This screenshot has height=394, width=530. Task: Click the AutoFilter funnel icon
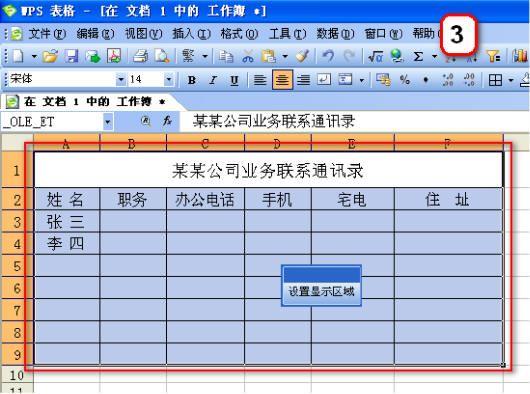[x=493, y=56]
